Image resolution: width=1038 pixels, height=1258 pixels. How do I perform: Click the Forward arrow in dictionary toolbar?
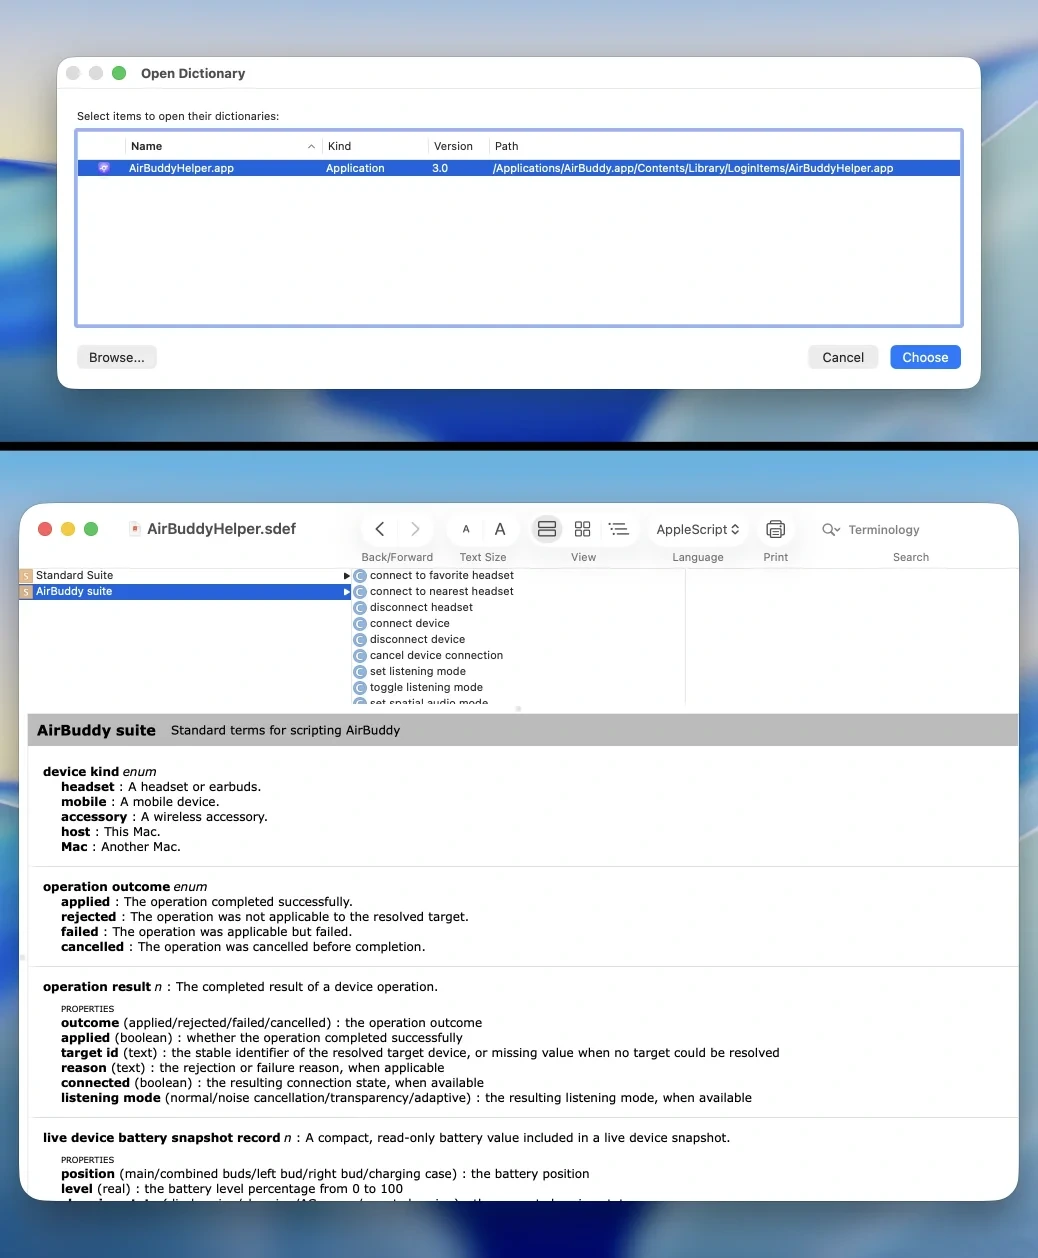pos(415,529)
